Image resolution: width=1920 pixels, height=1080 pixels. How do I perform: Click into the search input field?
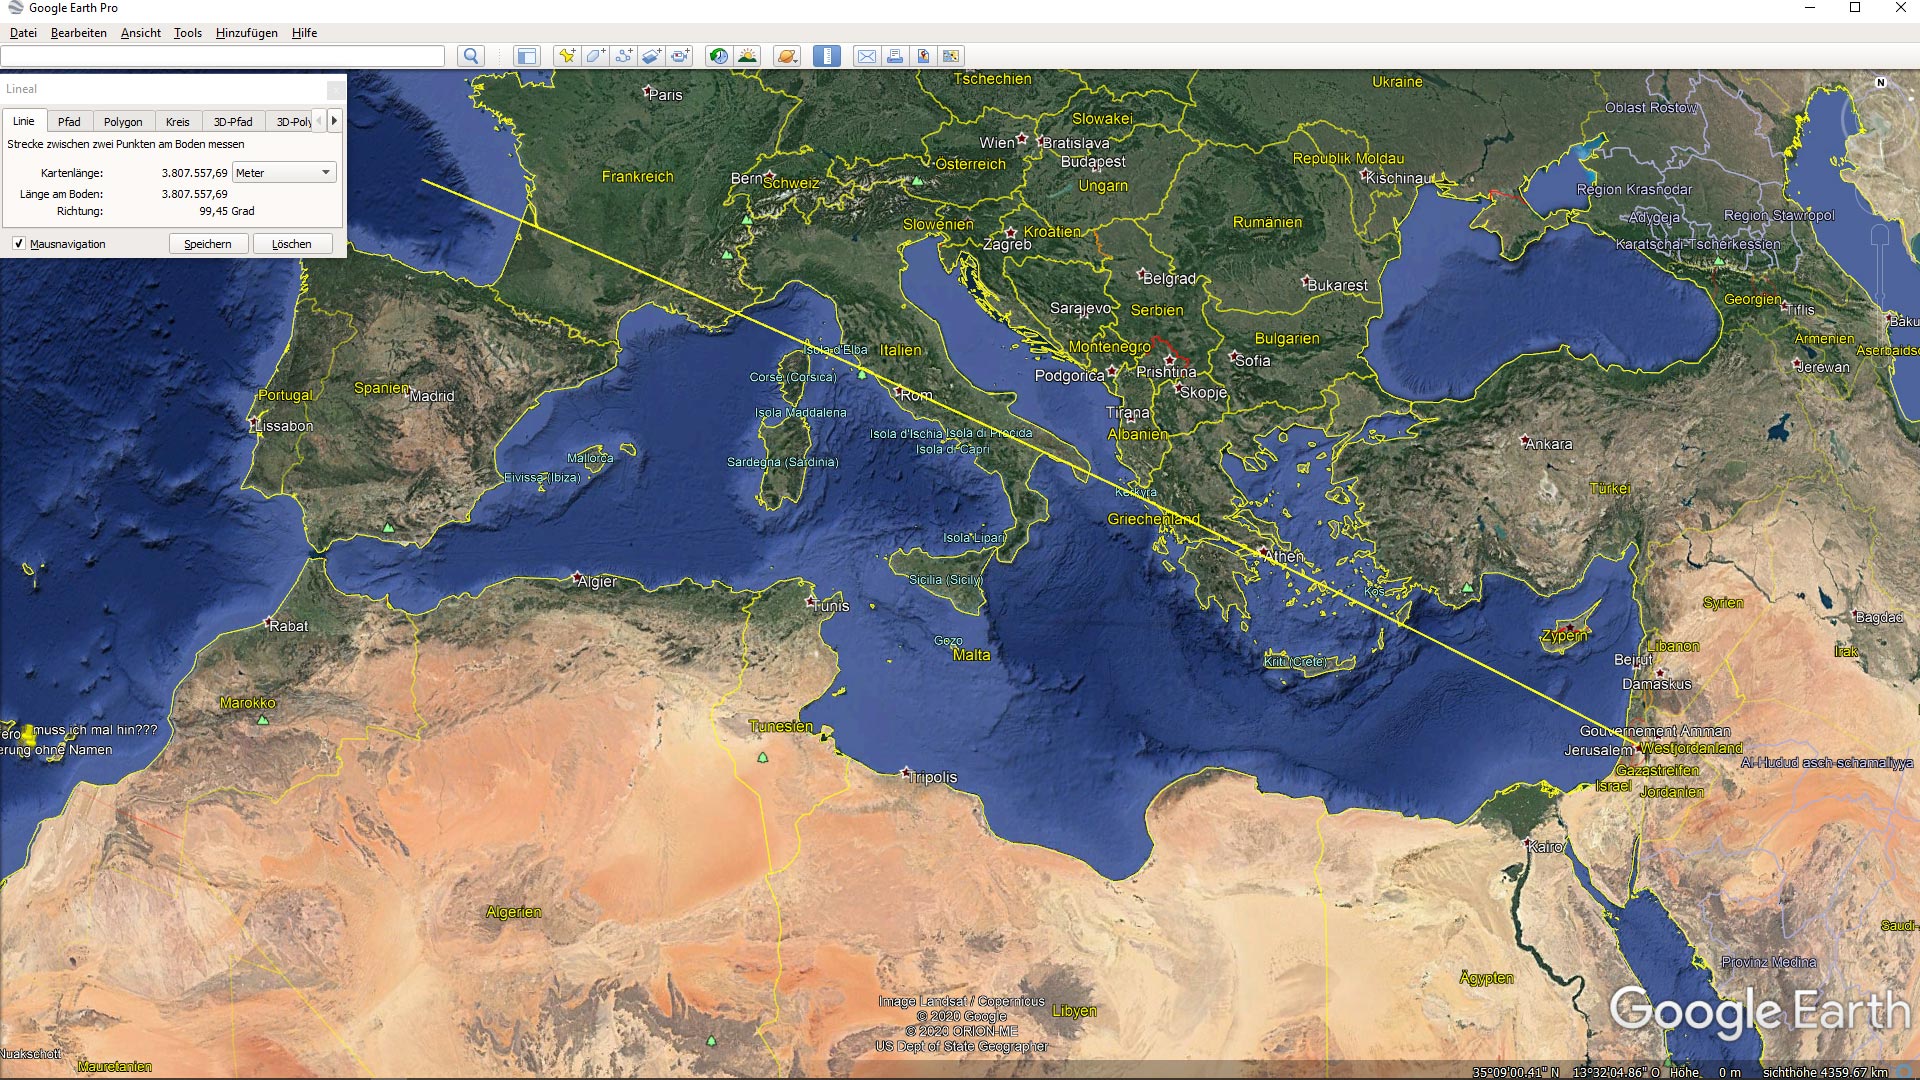[223, 56]
